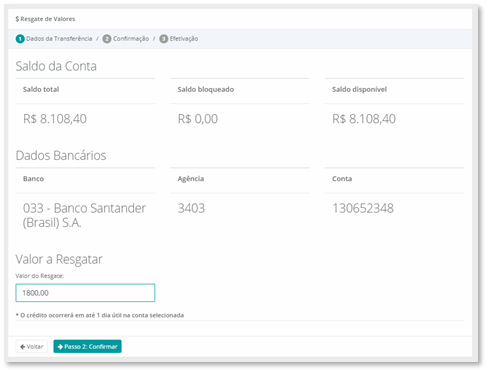Click the step 2 Confirmação circle icon
Screen dimensions: 488x372
(x=107, y=39)
